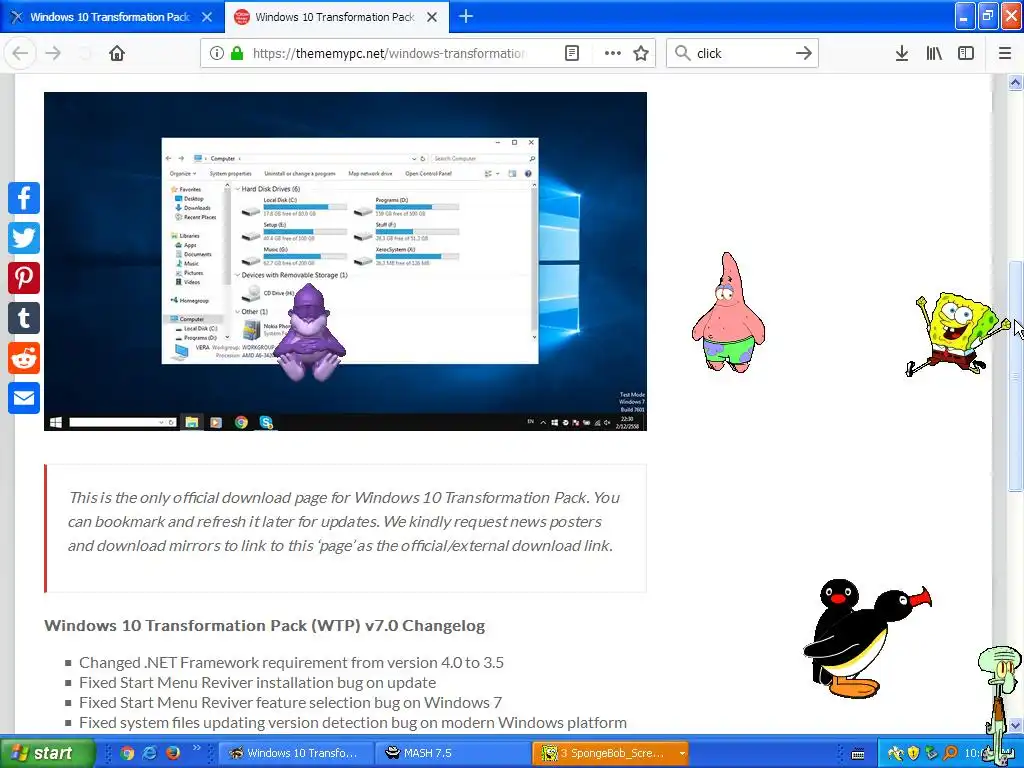Click the Pingu penguins desktop character

[866, 639]
